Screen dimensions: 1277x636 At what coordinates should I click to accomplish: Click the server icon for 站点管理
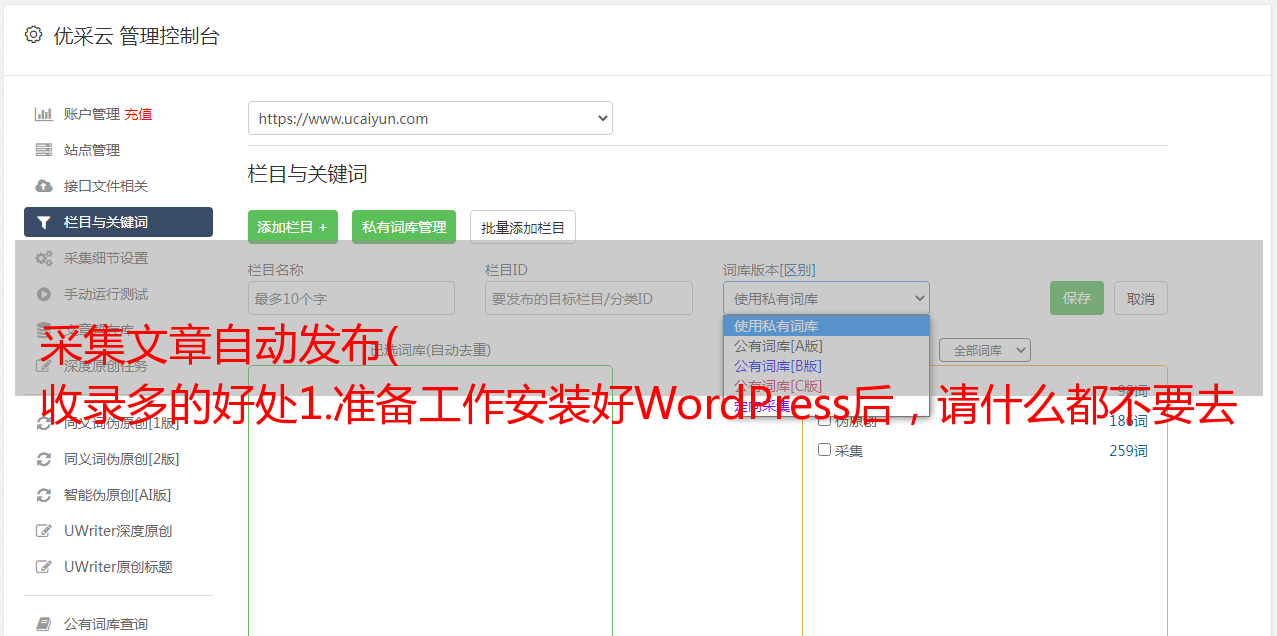coord(43,150)
